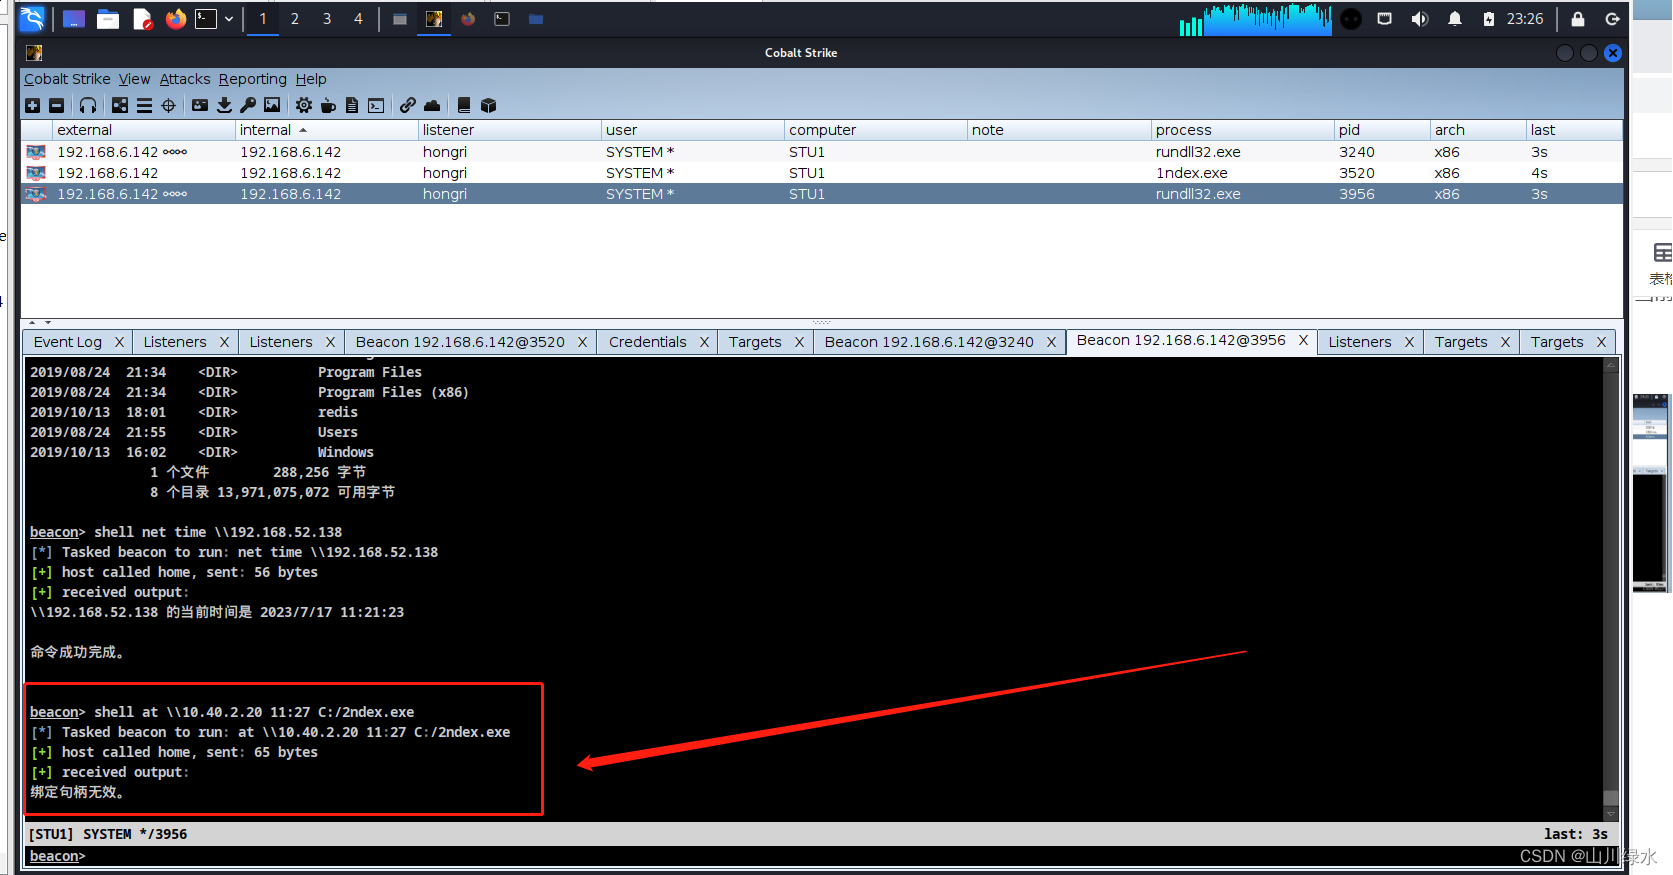The height and width of the screenshot is (875, 1673).
Task: Sort sessions by external column
Action: click(128, 130)
